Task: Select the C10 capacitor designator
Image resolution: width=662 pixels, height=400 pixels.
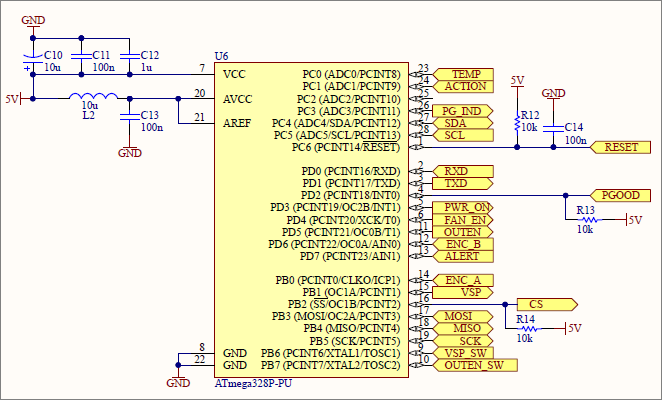Action: point(53,55)
